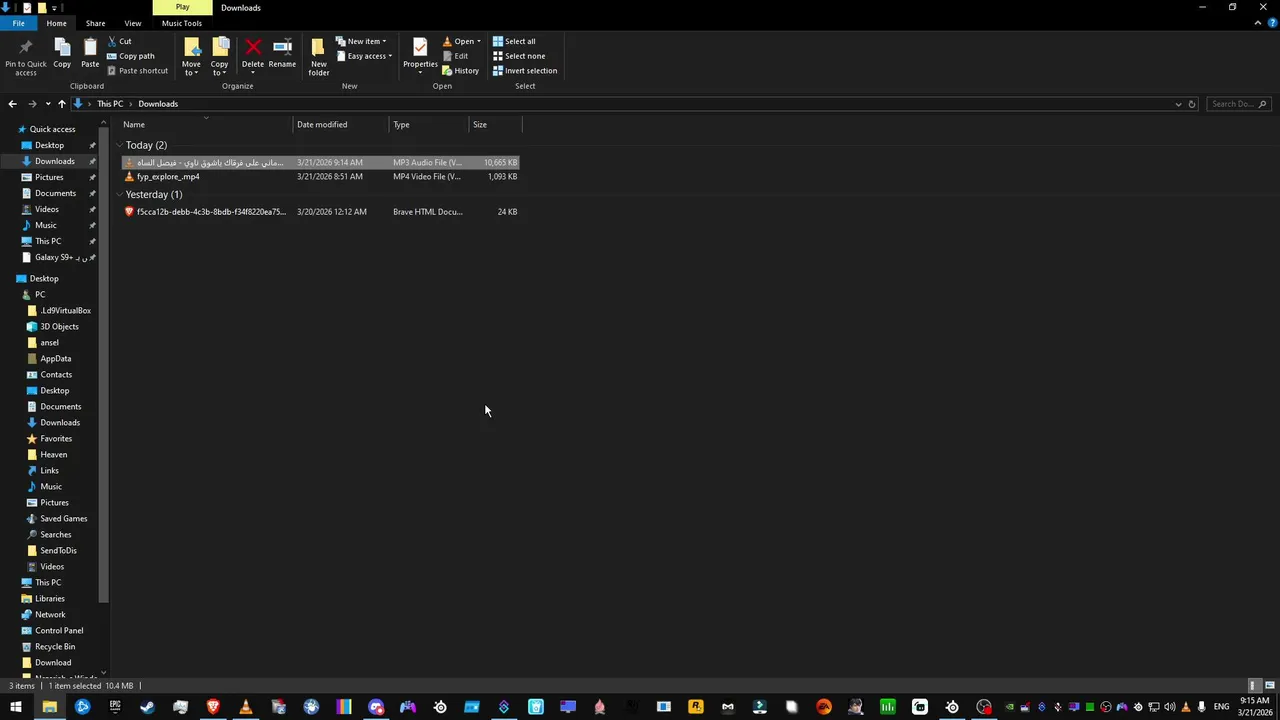1280x720 pixels.
Task: Open Pictures under Quick access
Action: point(49,177)
